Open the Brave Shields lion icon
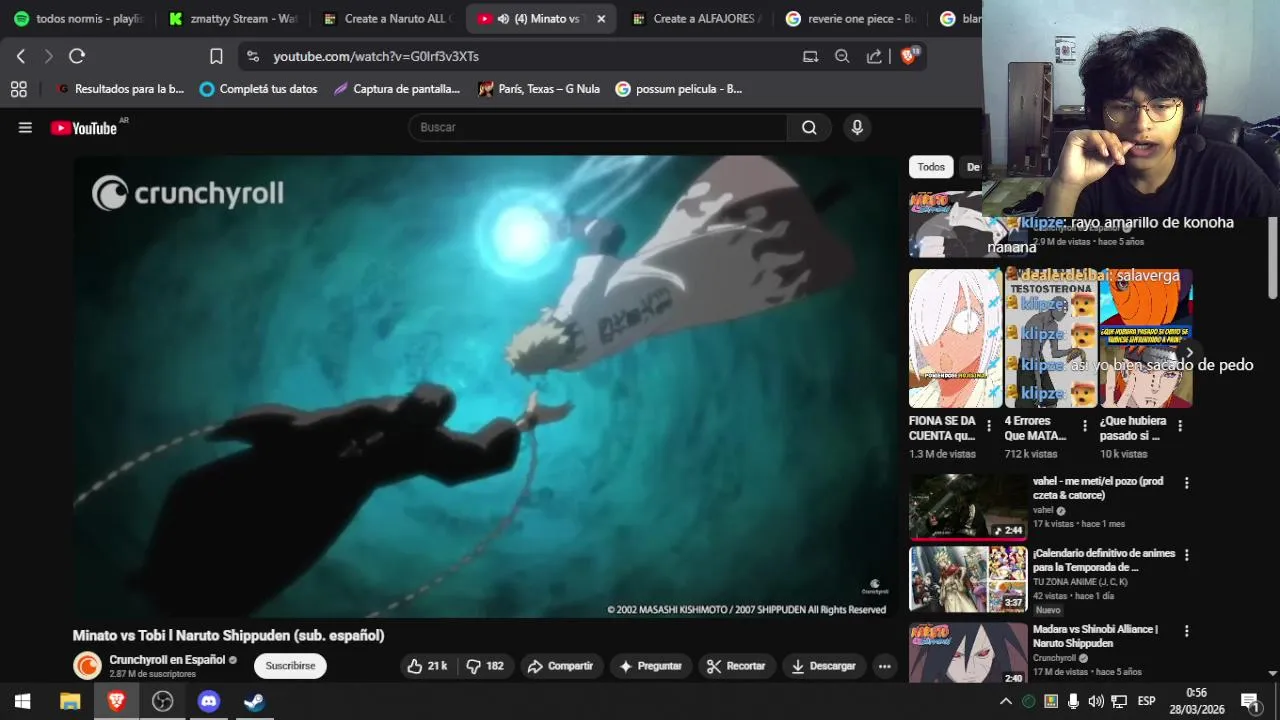The width and height of the screenshot is (1280, 720). pyautogui.click(x=908, y=56)
